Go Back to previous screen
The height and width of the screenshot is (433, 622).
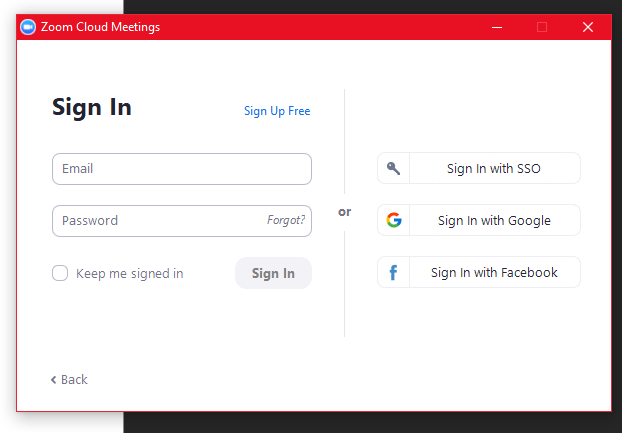(69, 380)
